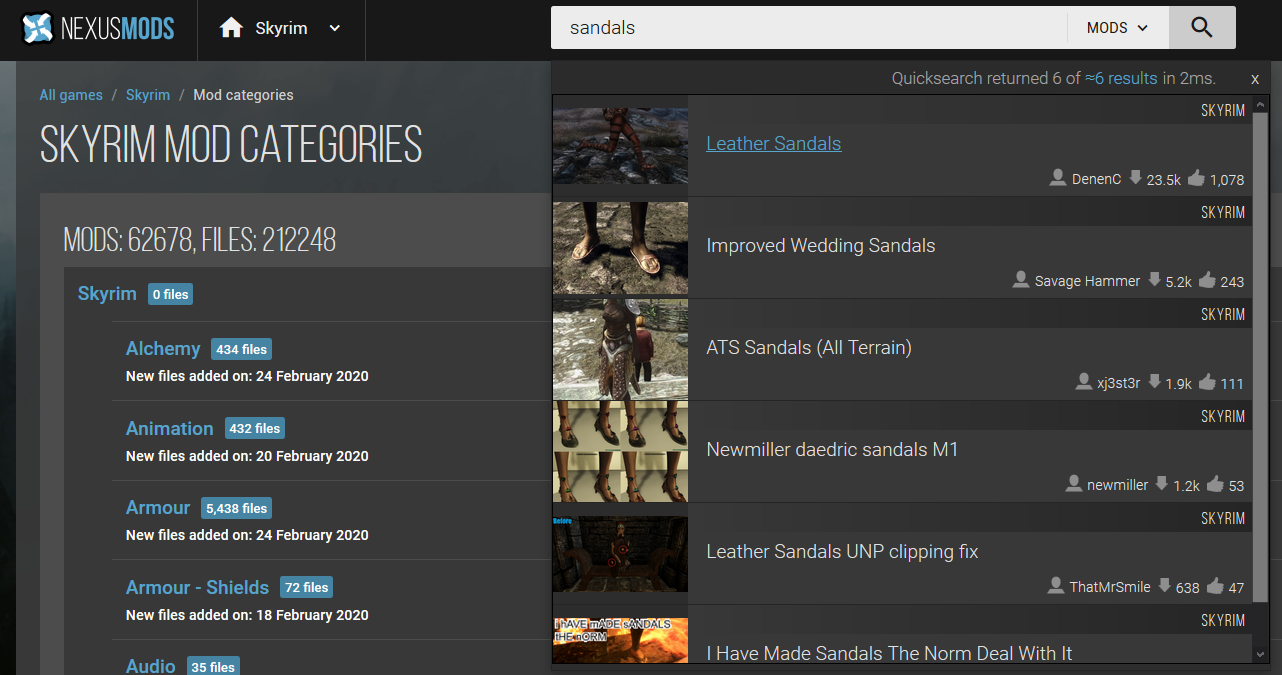Open the Skyrim top-level category link
Viewport: 1282px width, 675px height.
107,293
